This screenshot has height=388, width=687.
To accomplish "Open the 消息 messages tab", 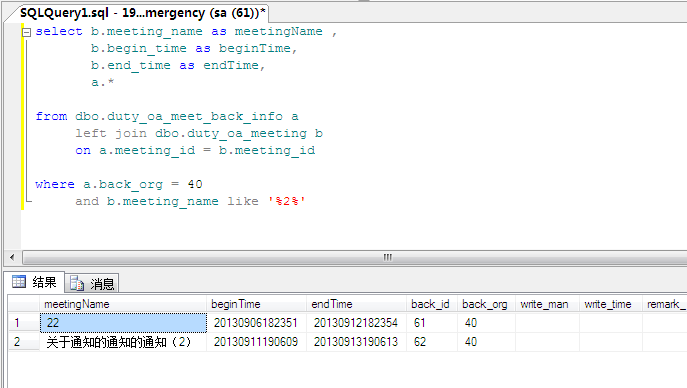I will pos(92,284).
